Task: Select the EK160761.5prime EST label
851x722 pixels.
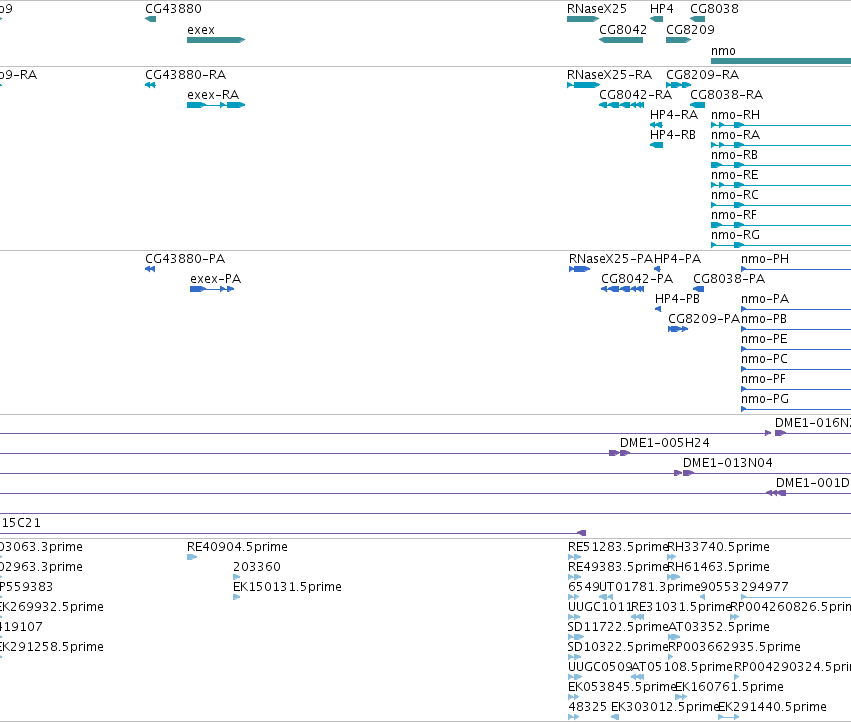Action: click(729, 688)
